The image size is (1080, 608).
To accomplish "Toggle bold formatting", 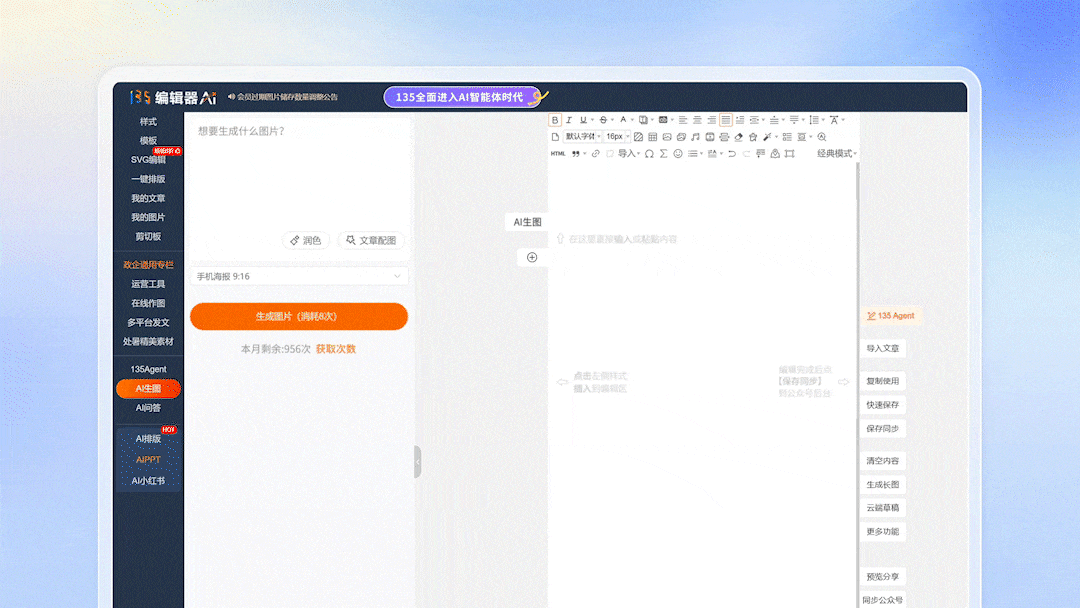I will pyautogui.click(x=554, y=120).
